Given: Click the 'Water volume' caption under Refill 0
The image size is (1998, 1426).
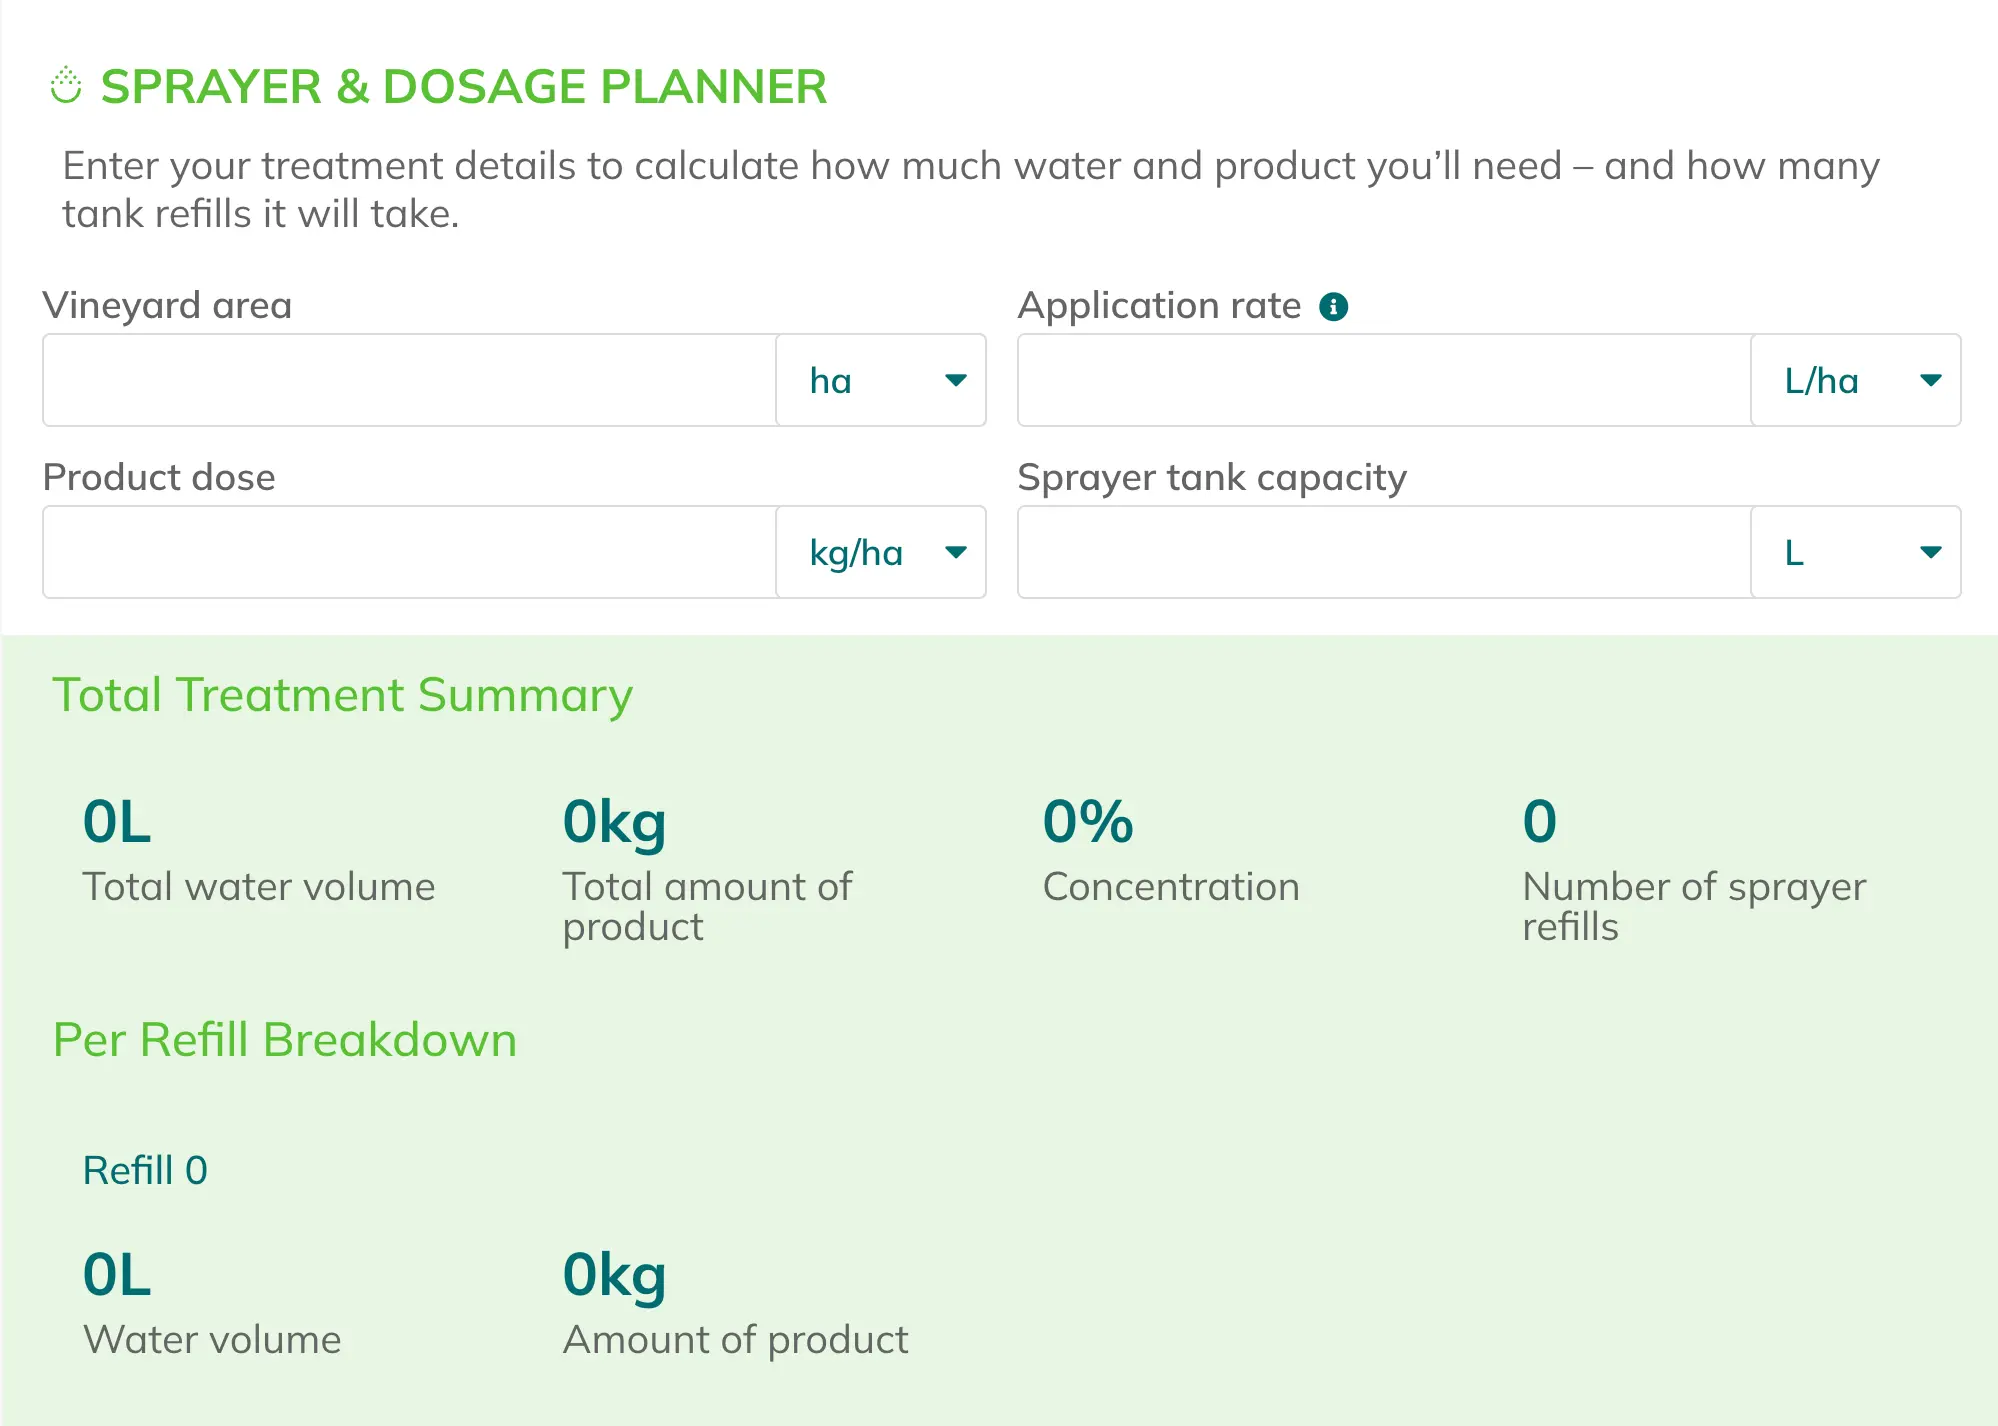Looking at the screenshot, I should [x=212, y=1340].
